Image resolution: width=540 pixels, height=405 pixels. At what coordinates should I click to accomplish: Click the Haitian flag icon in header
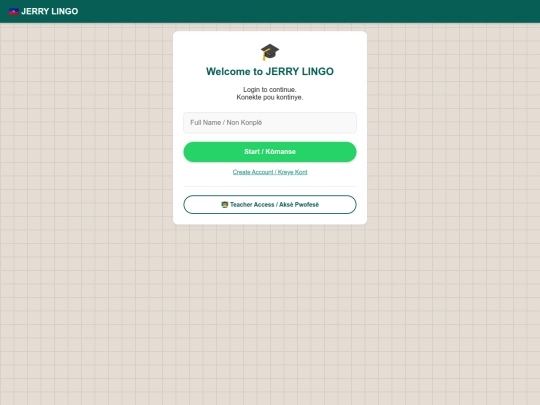pyautogui.click(x=13, y=11)
